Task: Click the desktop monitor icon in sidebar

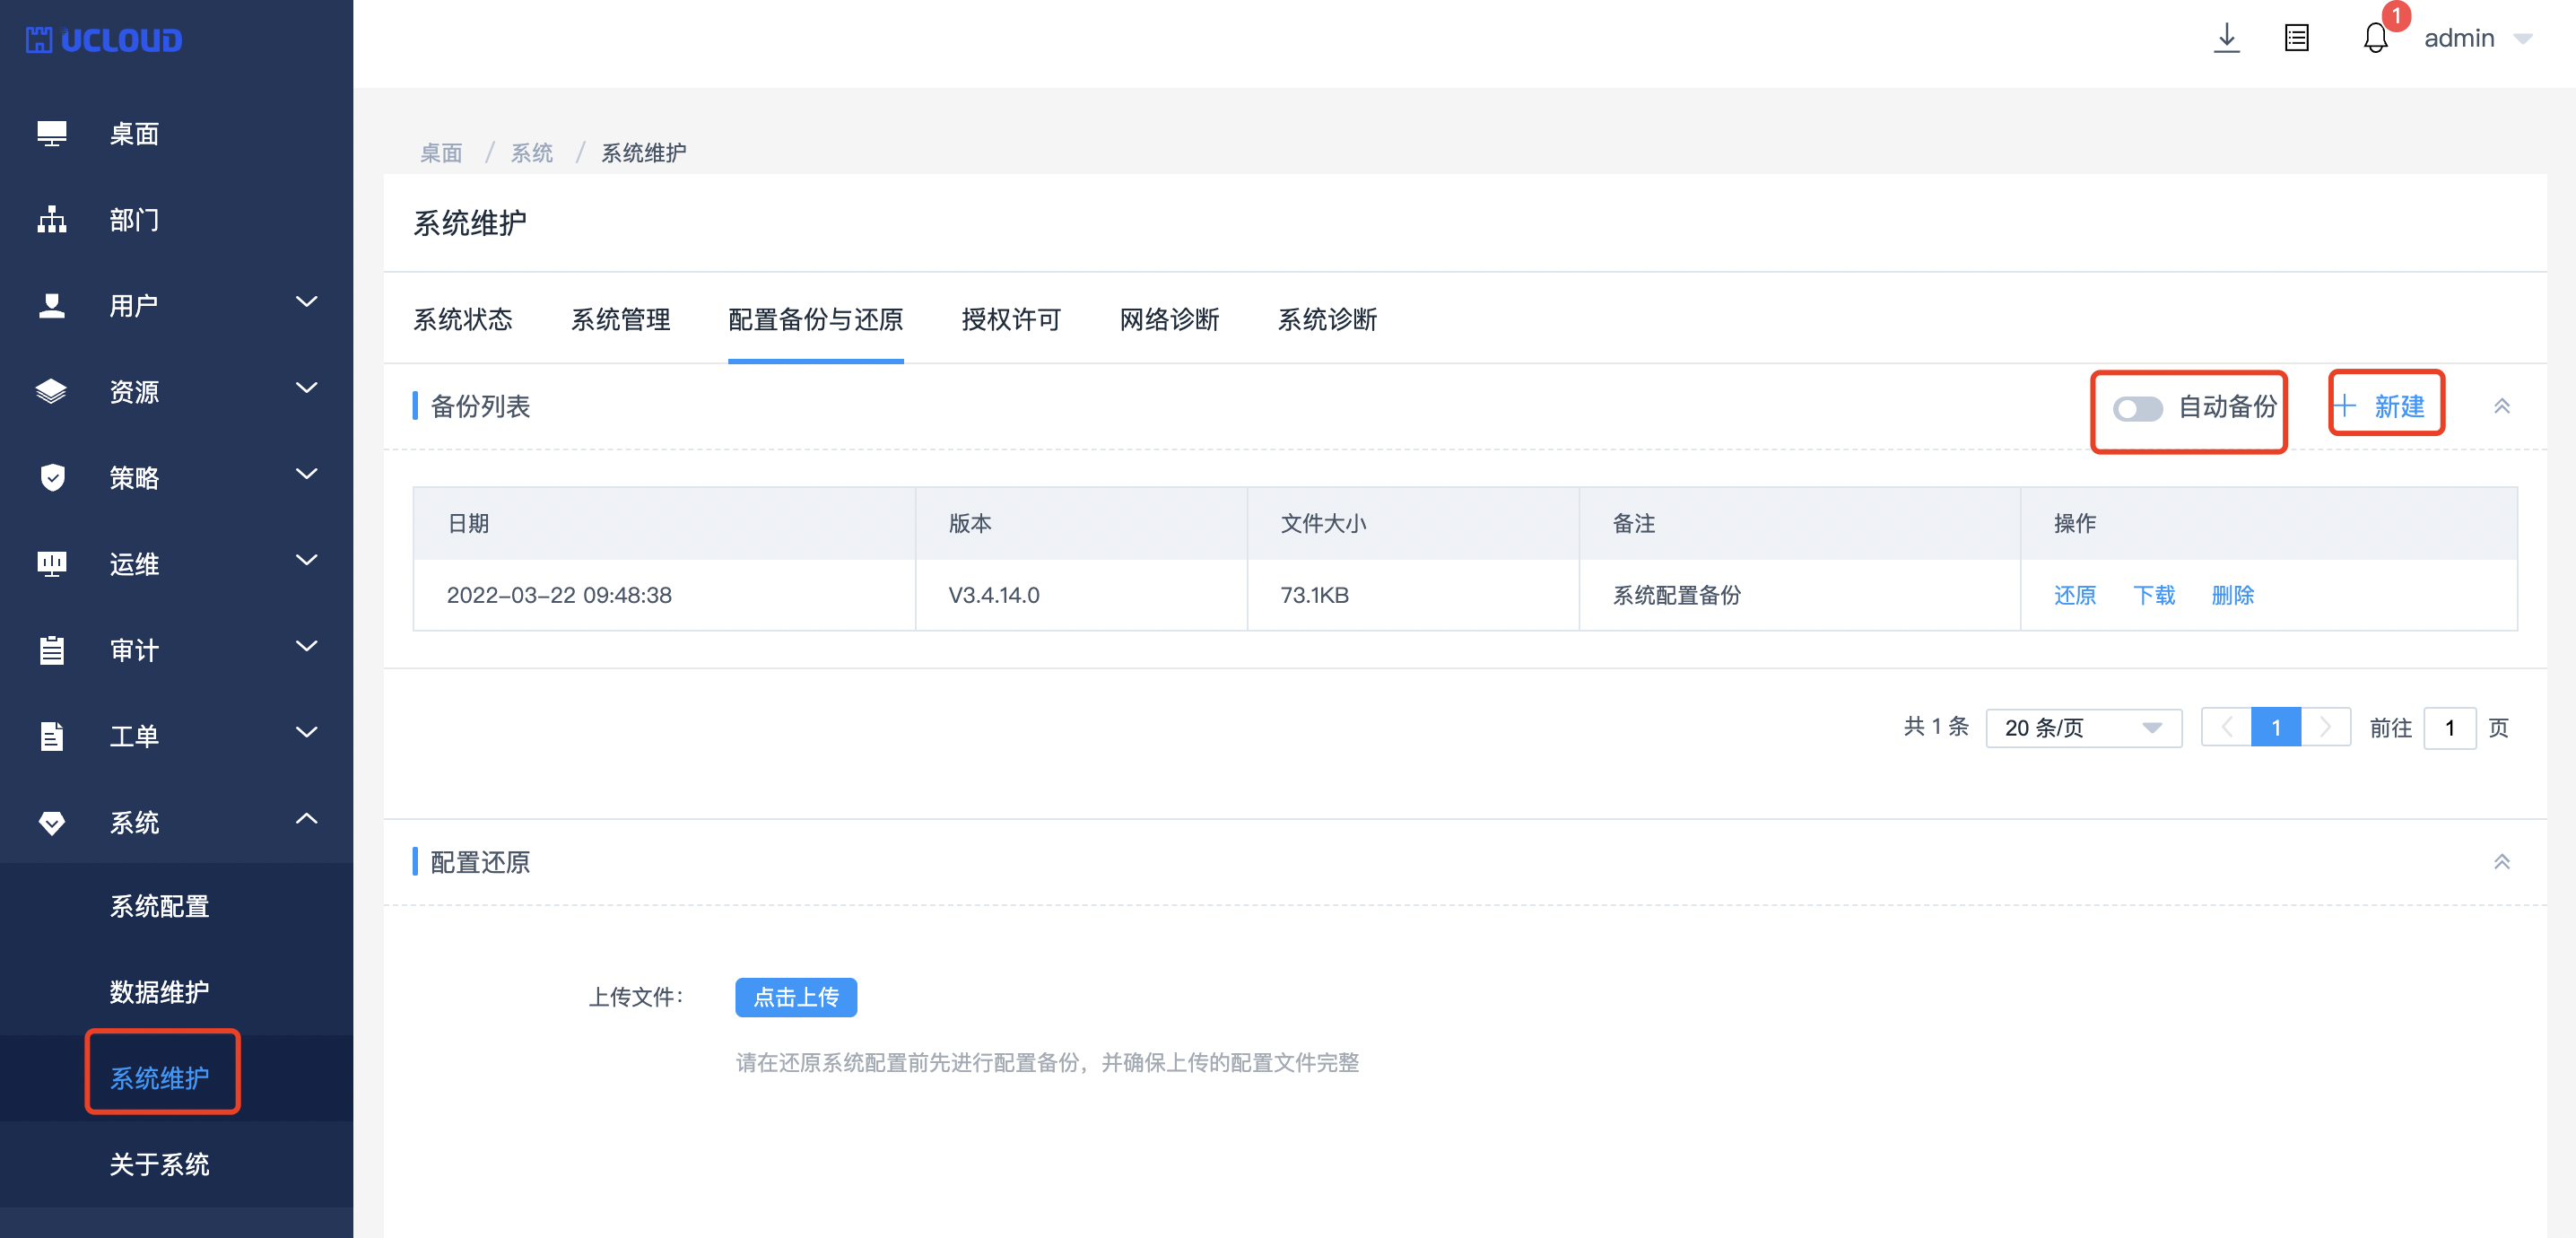Action: [x=52, y=133]
